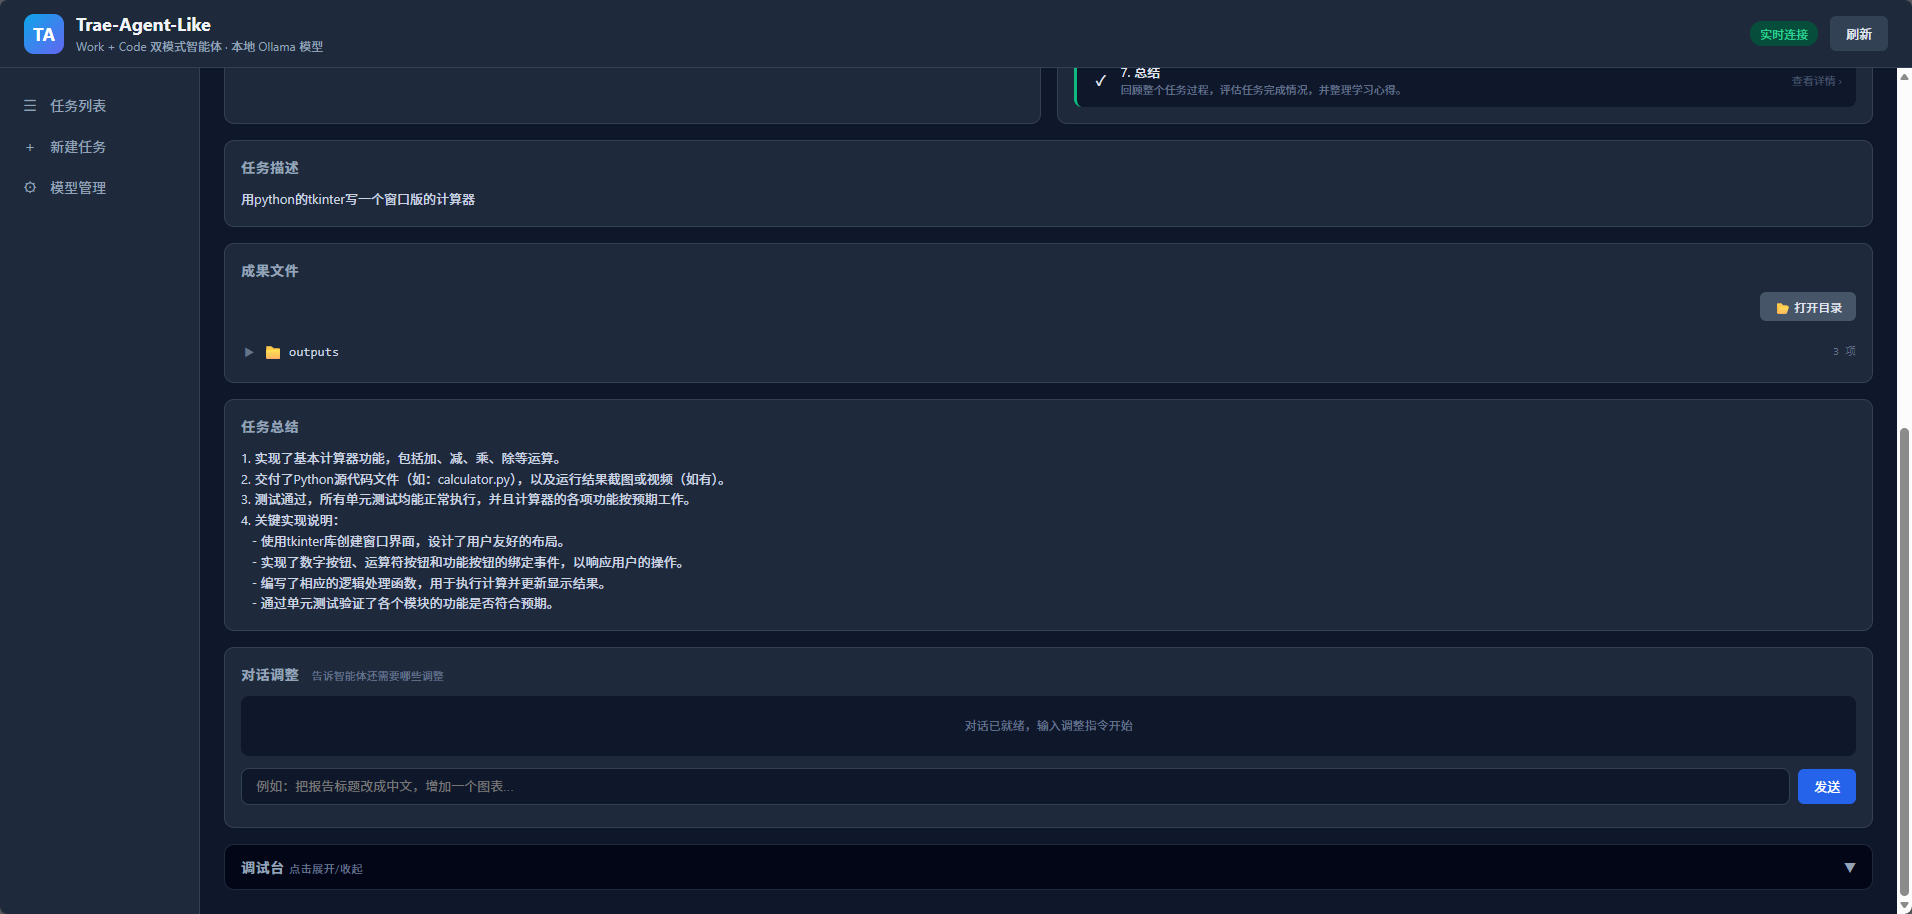Click the 打开目录 button
This screenshot has width=1912, height=914.
coord(1808,307)
